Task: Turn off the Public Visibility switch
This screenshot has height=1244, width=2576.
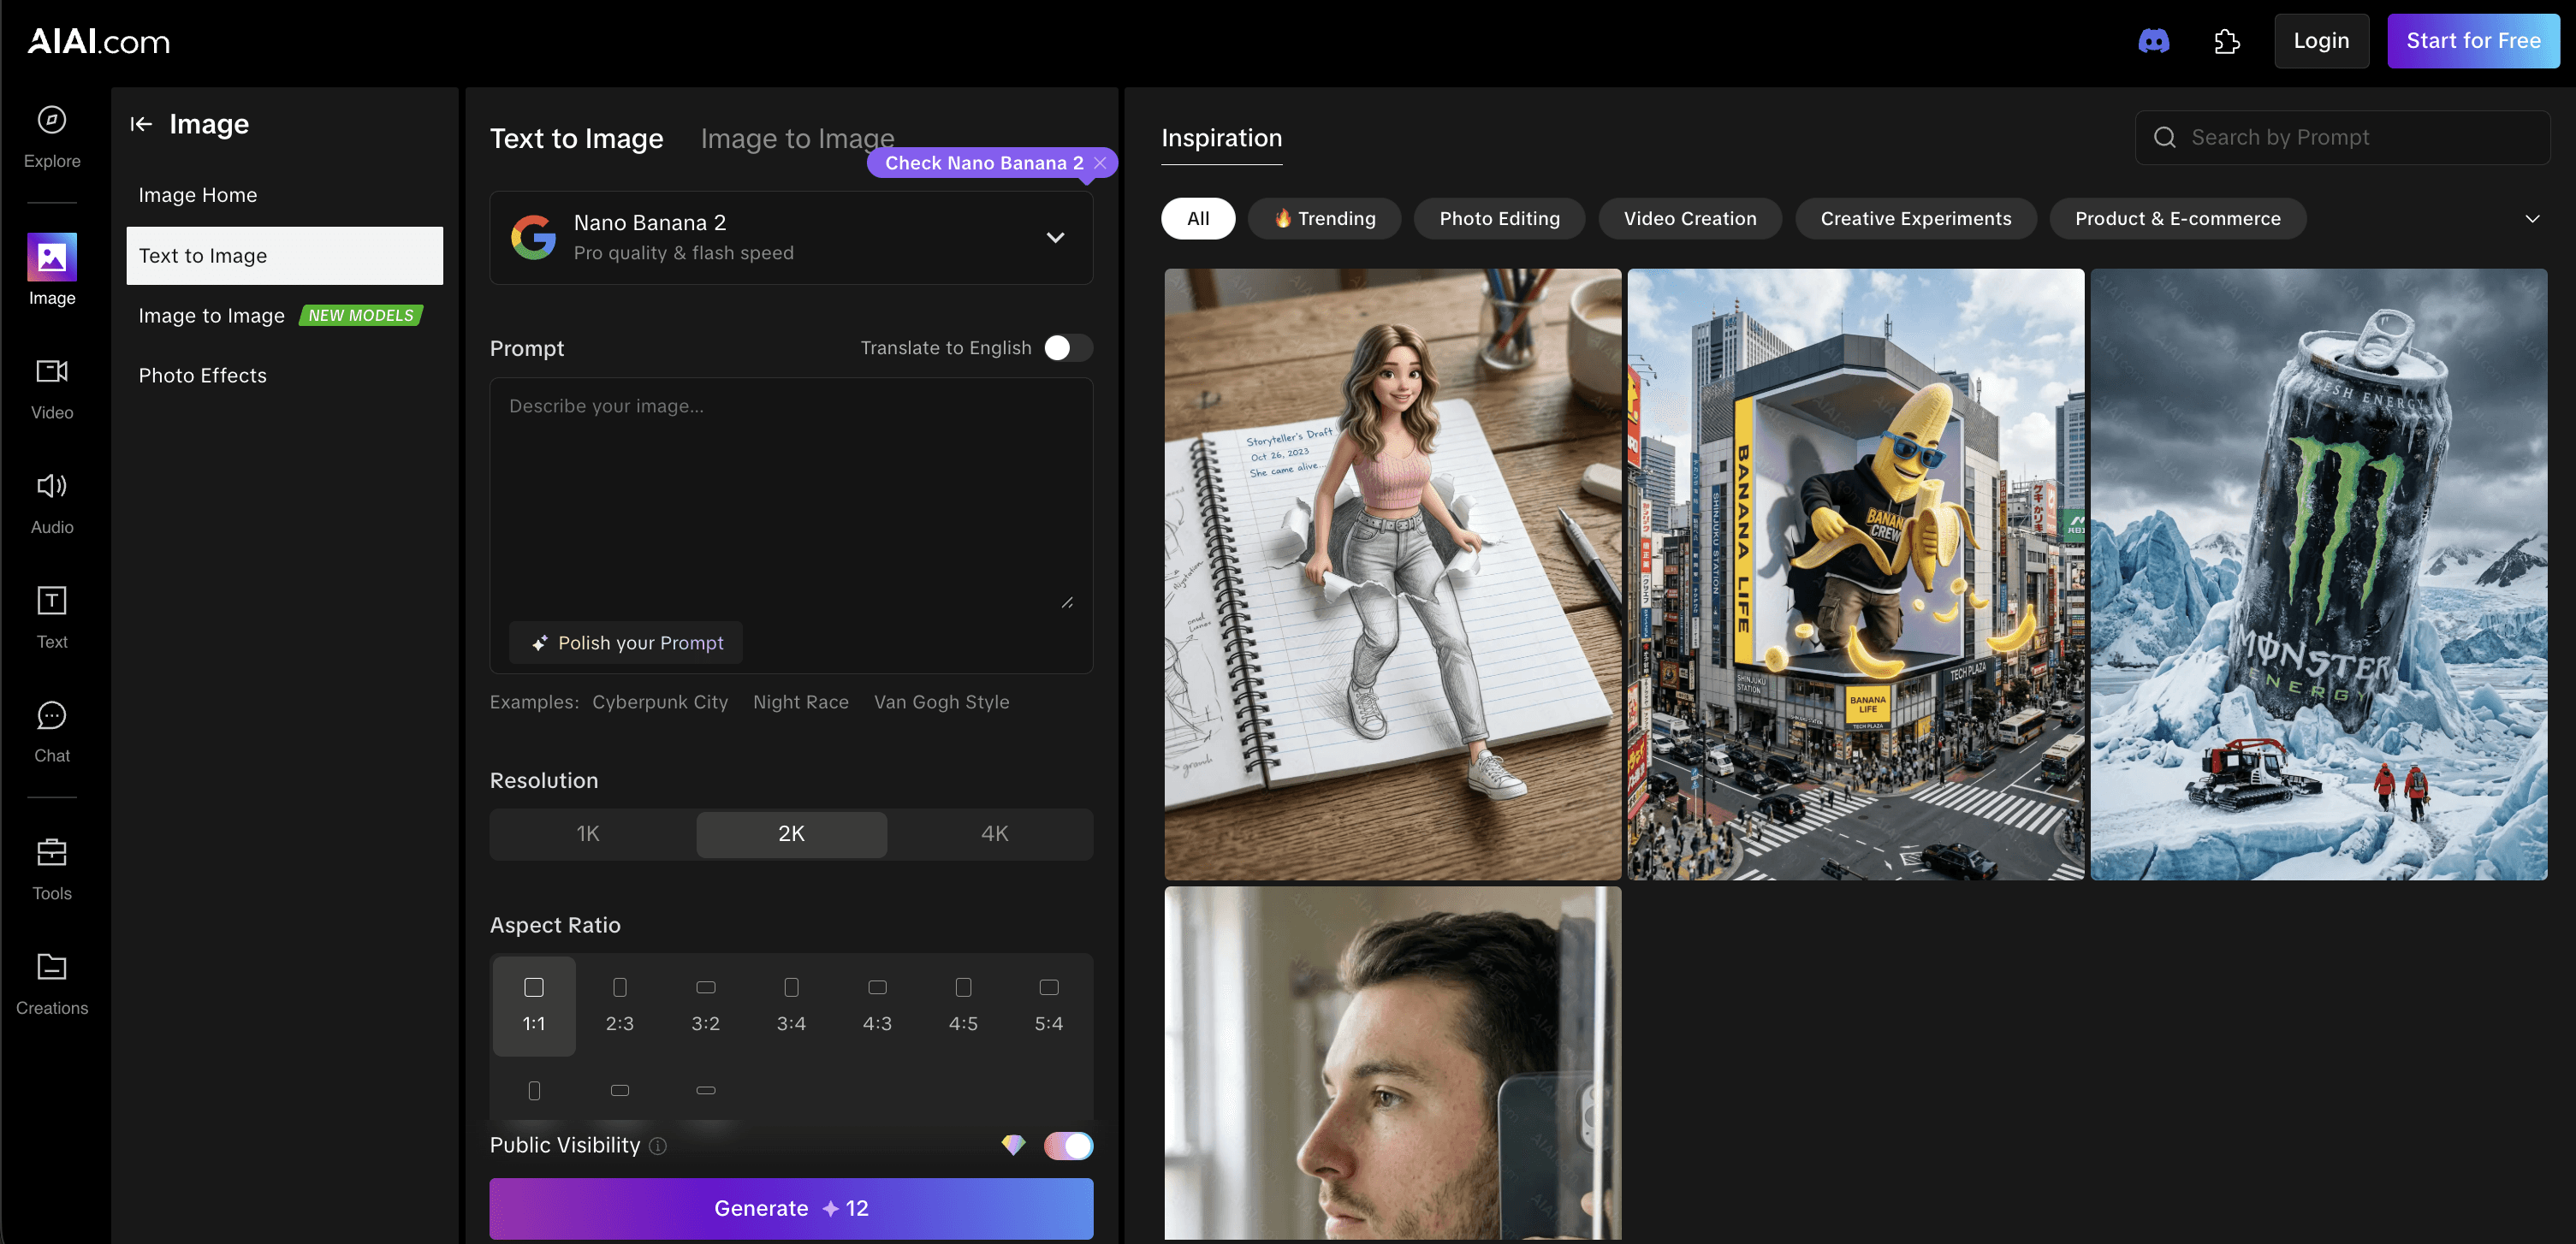Action: pyautogui.click(x=1068, y=1145)
